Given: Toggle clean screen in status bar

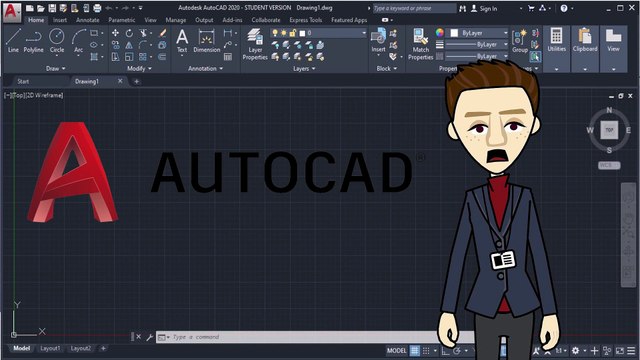Looking at the screenshot, I should pyautogui.click(x=620, y=351).
